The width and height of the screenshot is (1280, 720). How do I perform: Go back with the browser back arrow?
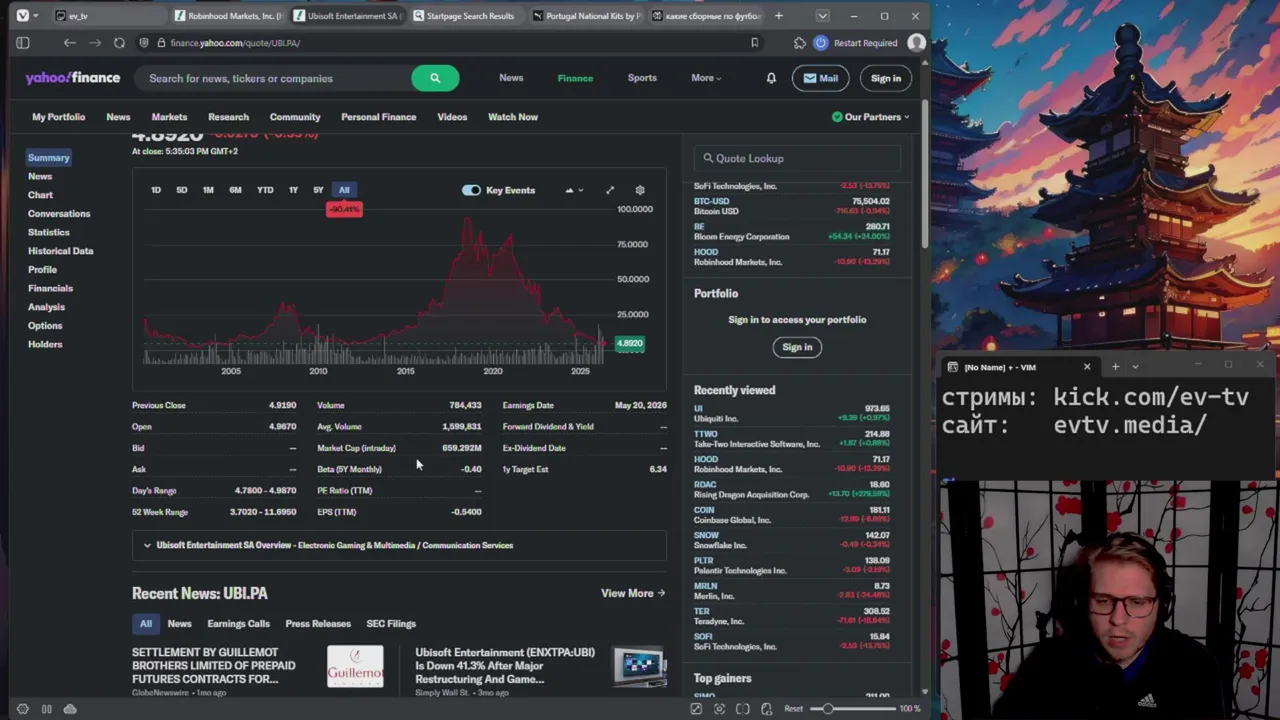(x=69, y=43)
